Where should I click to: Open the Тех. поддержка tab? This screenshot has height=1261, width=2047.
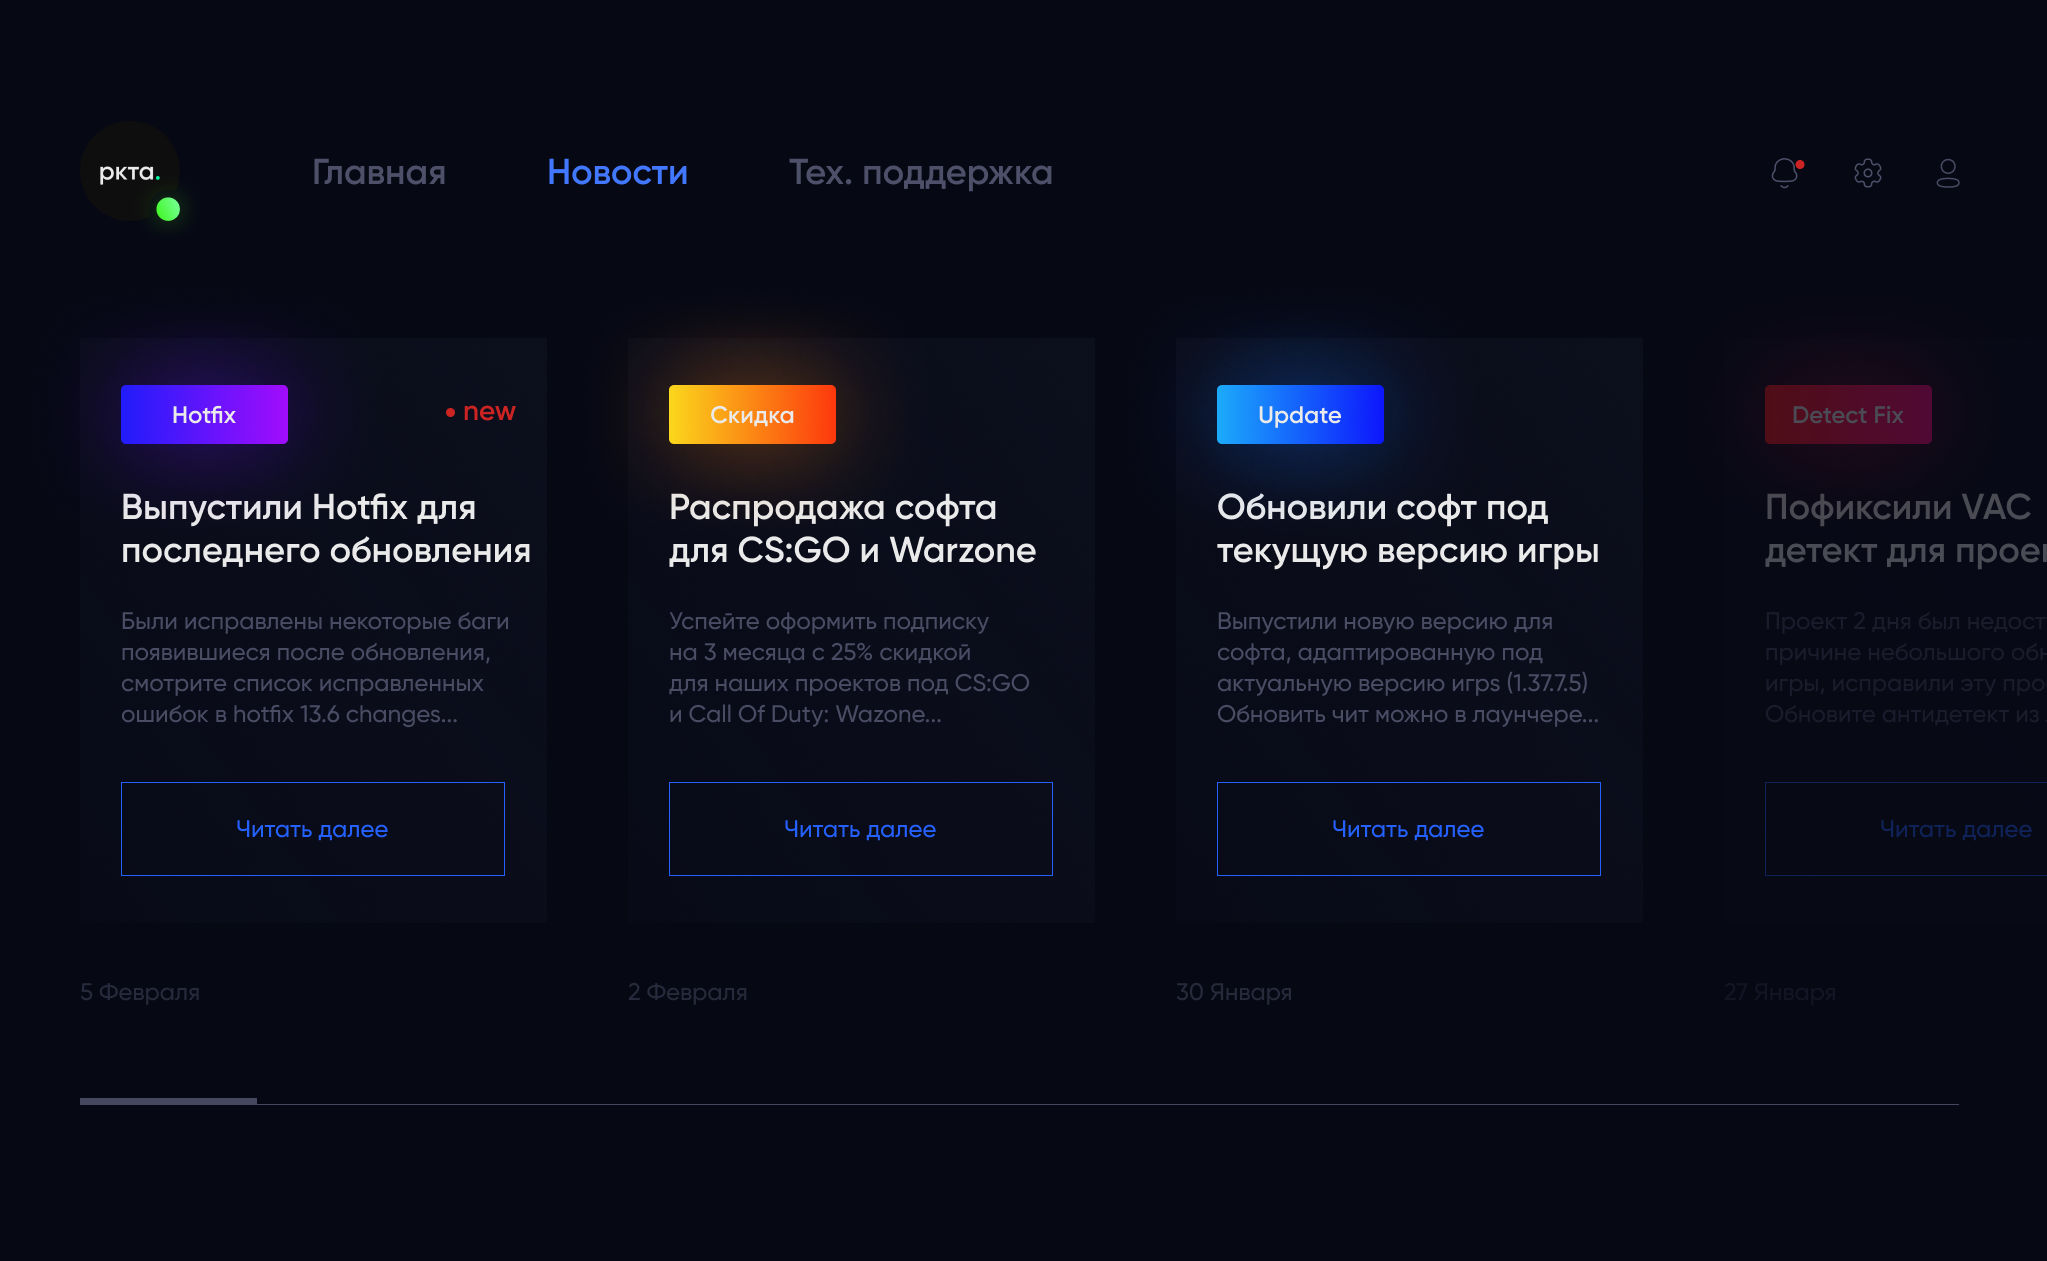tap(920, 172)
